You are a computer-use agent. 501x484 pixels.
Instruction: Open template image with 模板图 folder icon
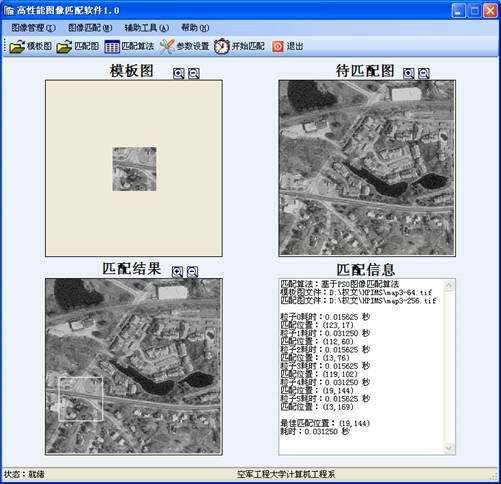click(x=17, y=47)
